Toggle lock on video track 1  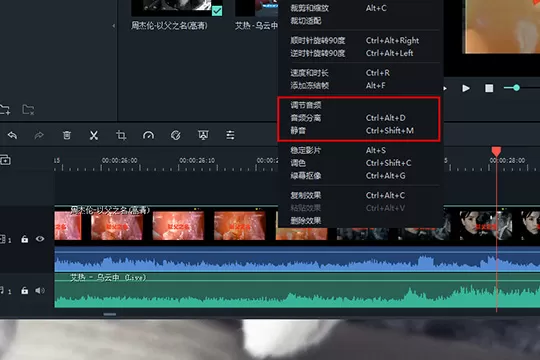tap(24, 239)
